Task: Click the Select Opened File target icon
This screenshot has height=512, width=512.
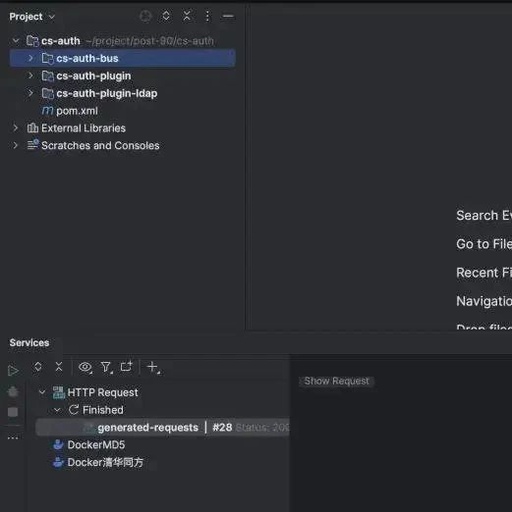Action: click(x=145, y=16)
